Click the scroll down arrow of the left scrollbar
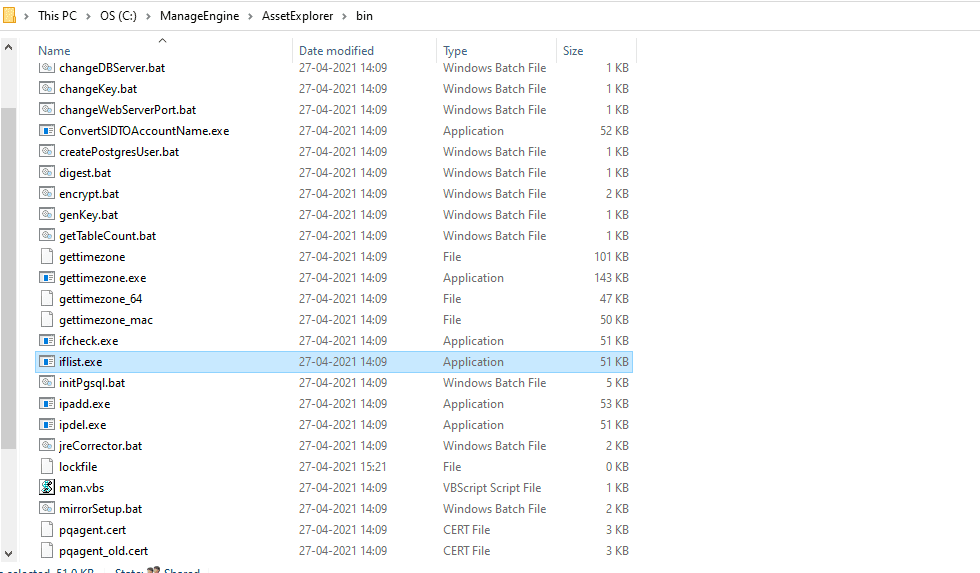This screenshot has height=573, width=980. point(8,554)
